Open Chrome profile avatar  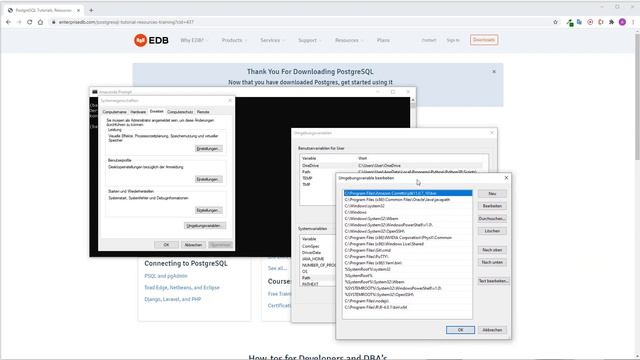point(622,22)
